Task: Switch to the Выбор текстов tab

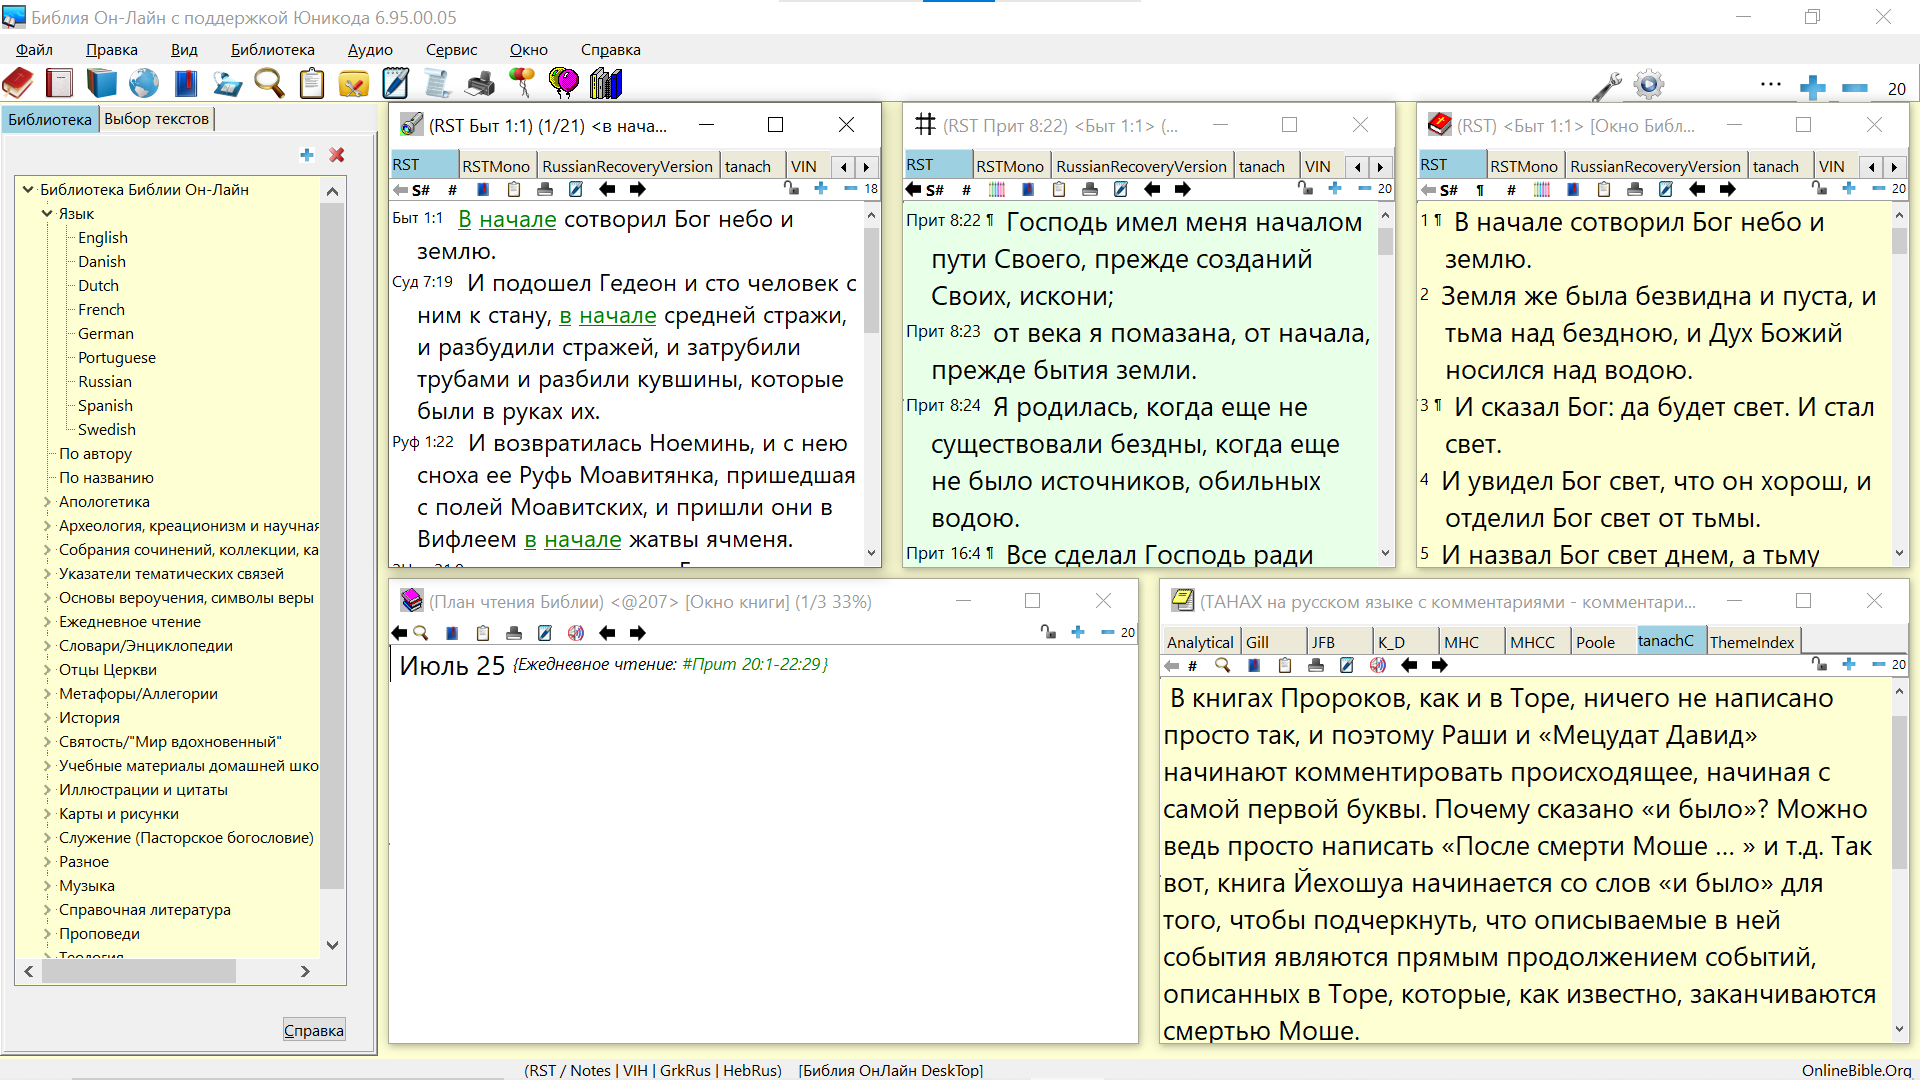Action: pyautogui.click(x=157, y=119)
